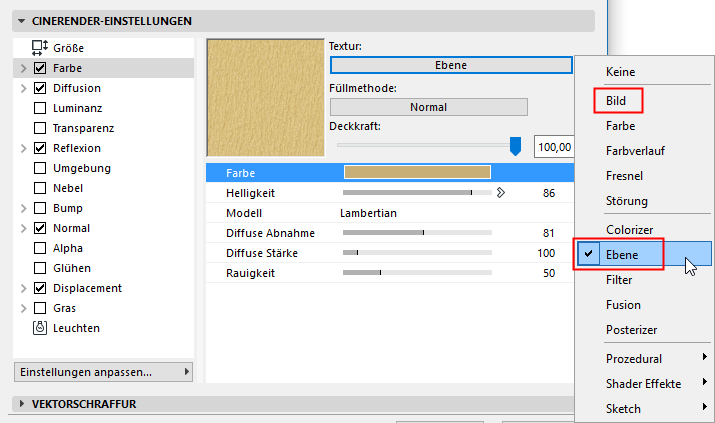Click the Farbe tan color swatch
Viewport: 715px width, 423px height.
pos(417,172)
